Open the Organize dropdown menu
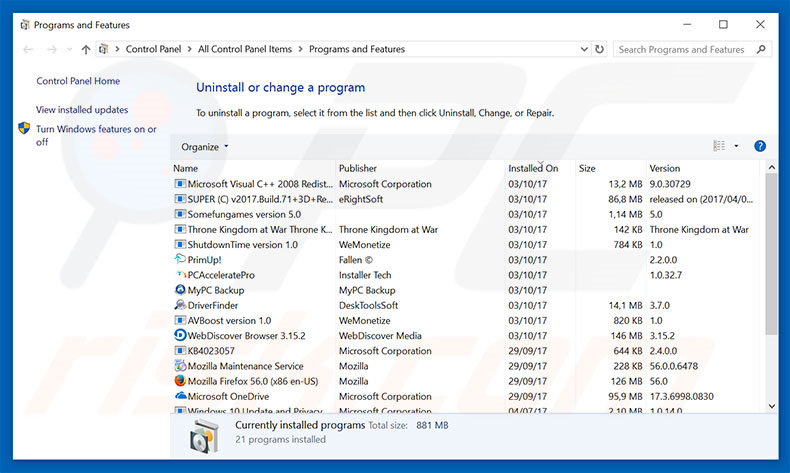The width and height of the screenshot is (790, 473). click(204, 147)
